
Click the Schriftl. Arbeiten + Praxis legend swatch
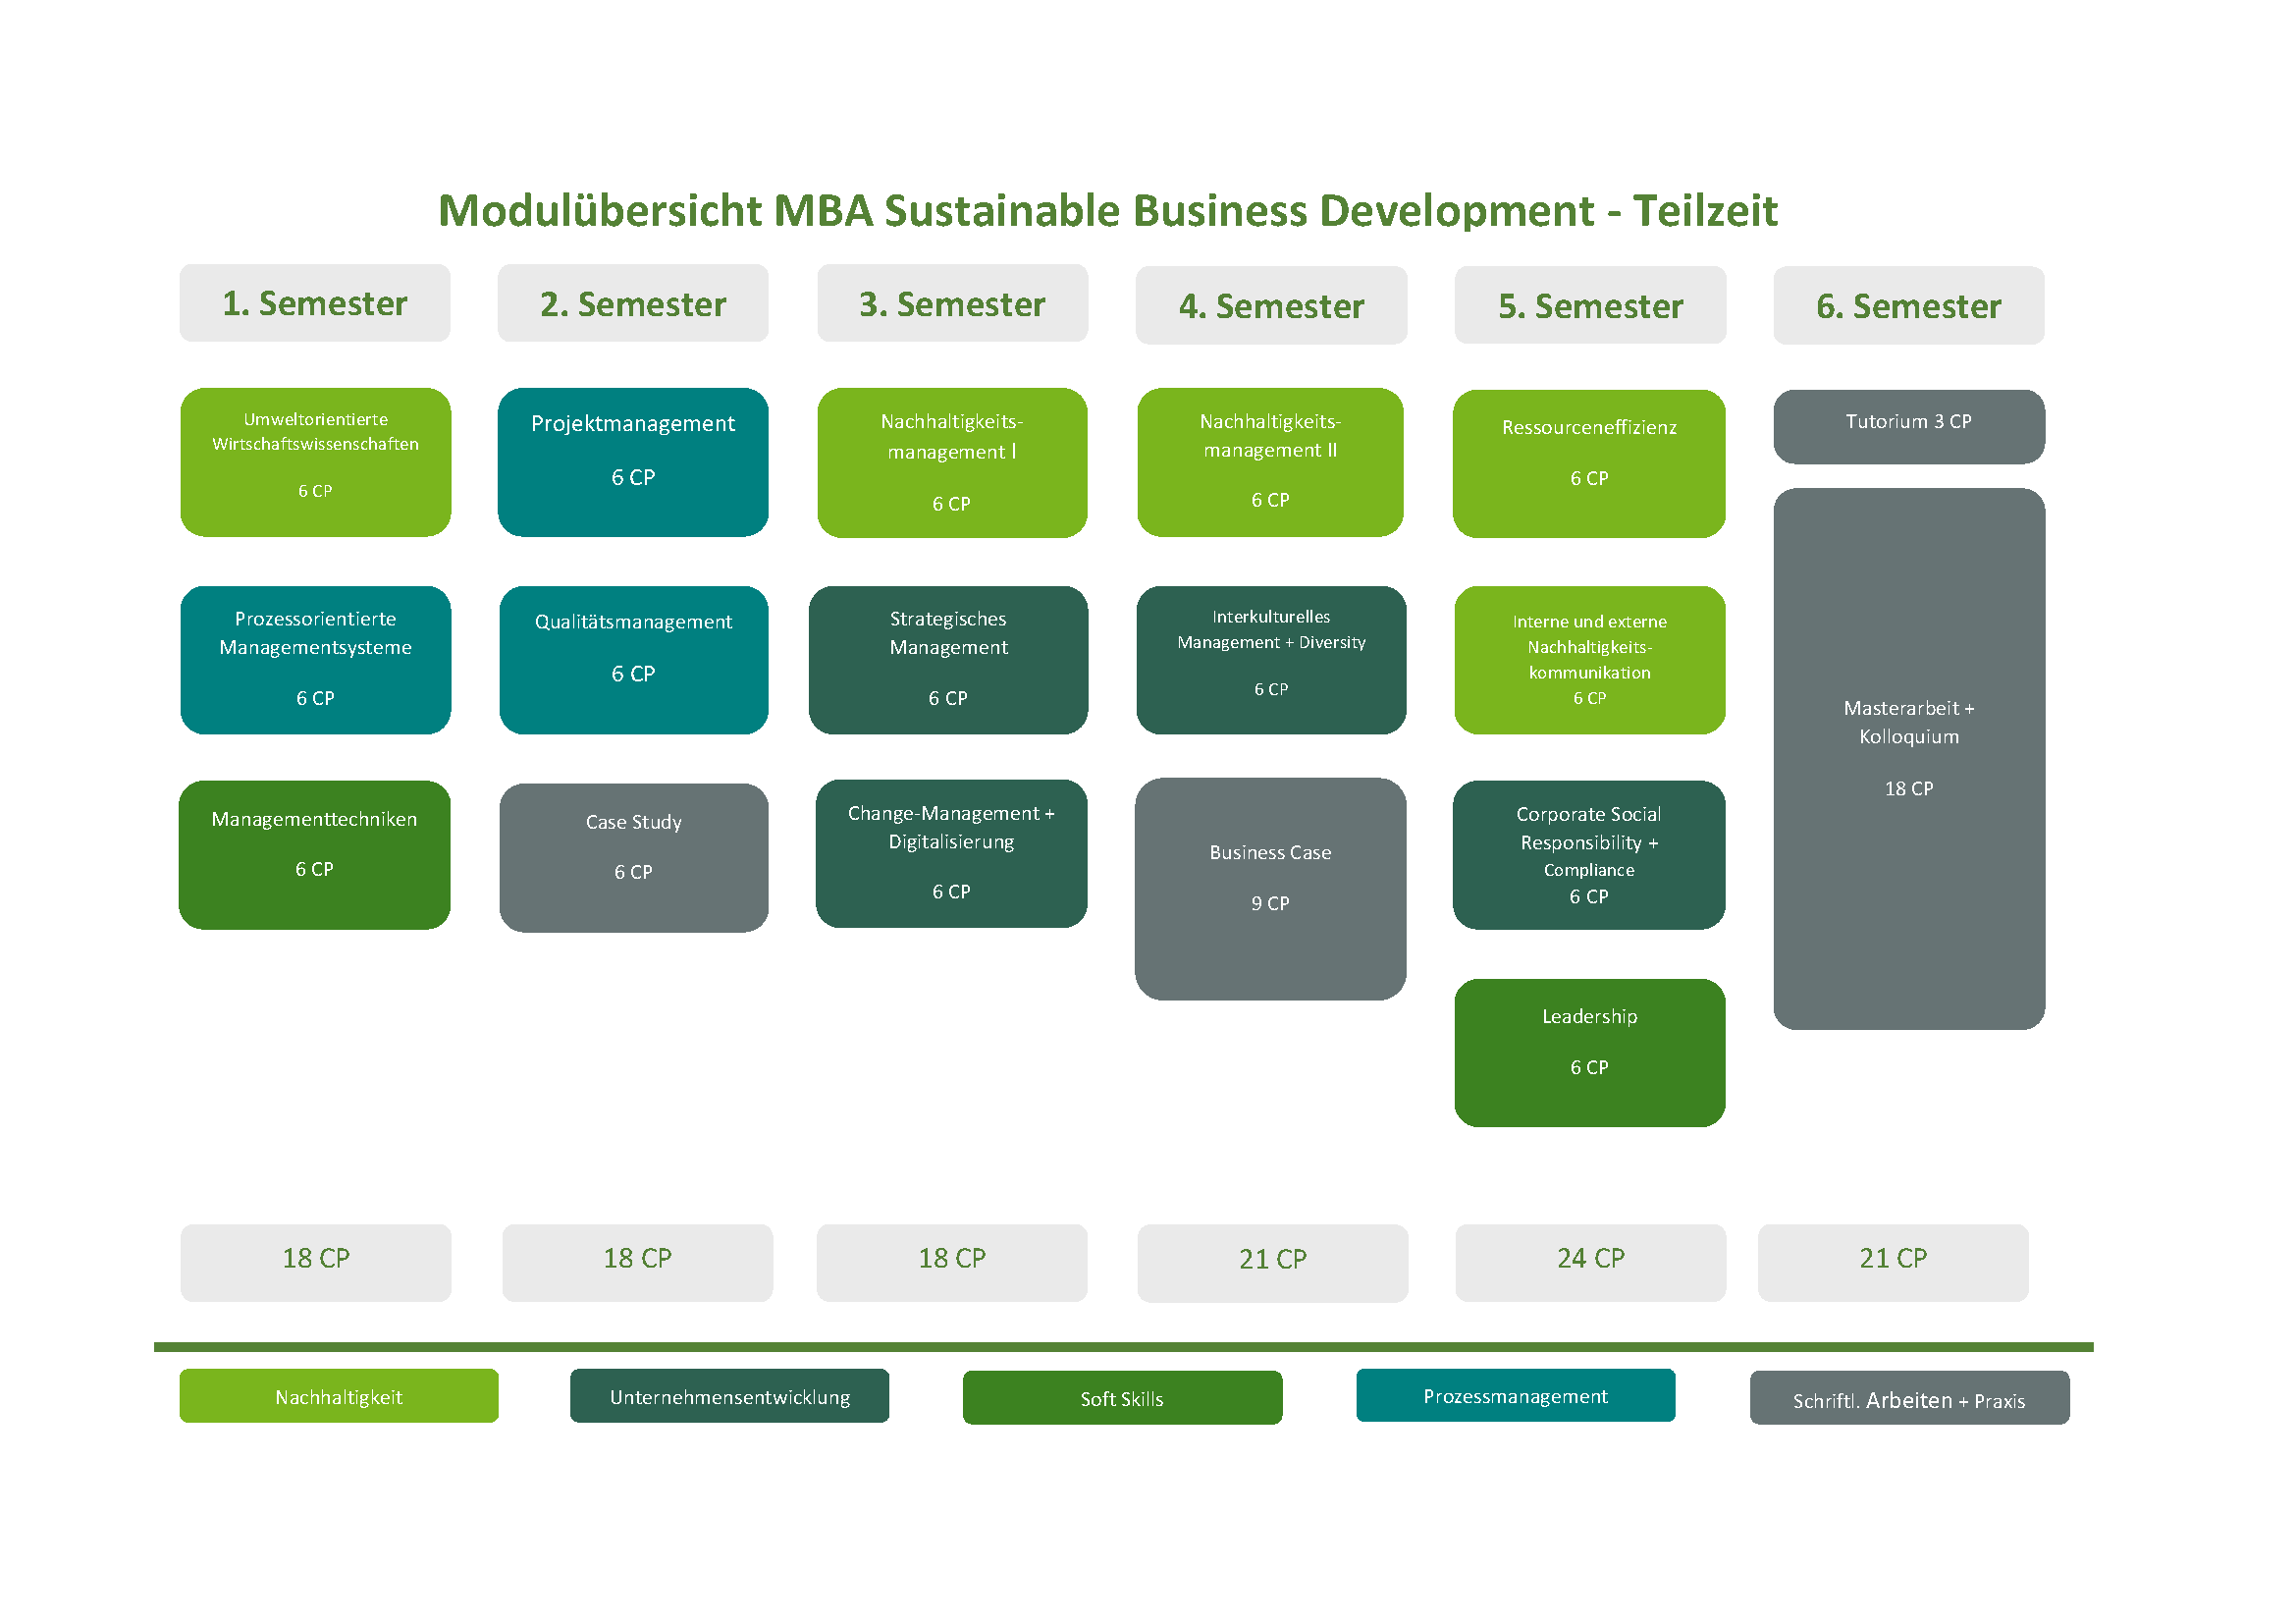(1909, 1398)
